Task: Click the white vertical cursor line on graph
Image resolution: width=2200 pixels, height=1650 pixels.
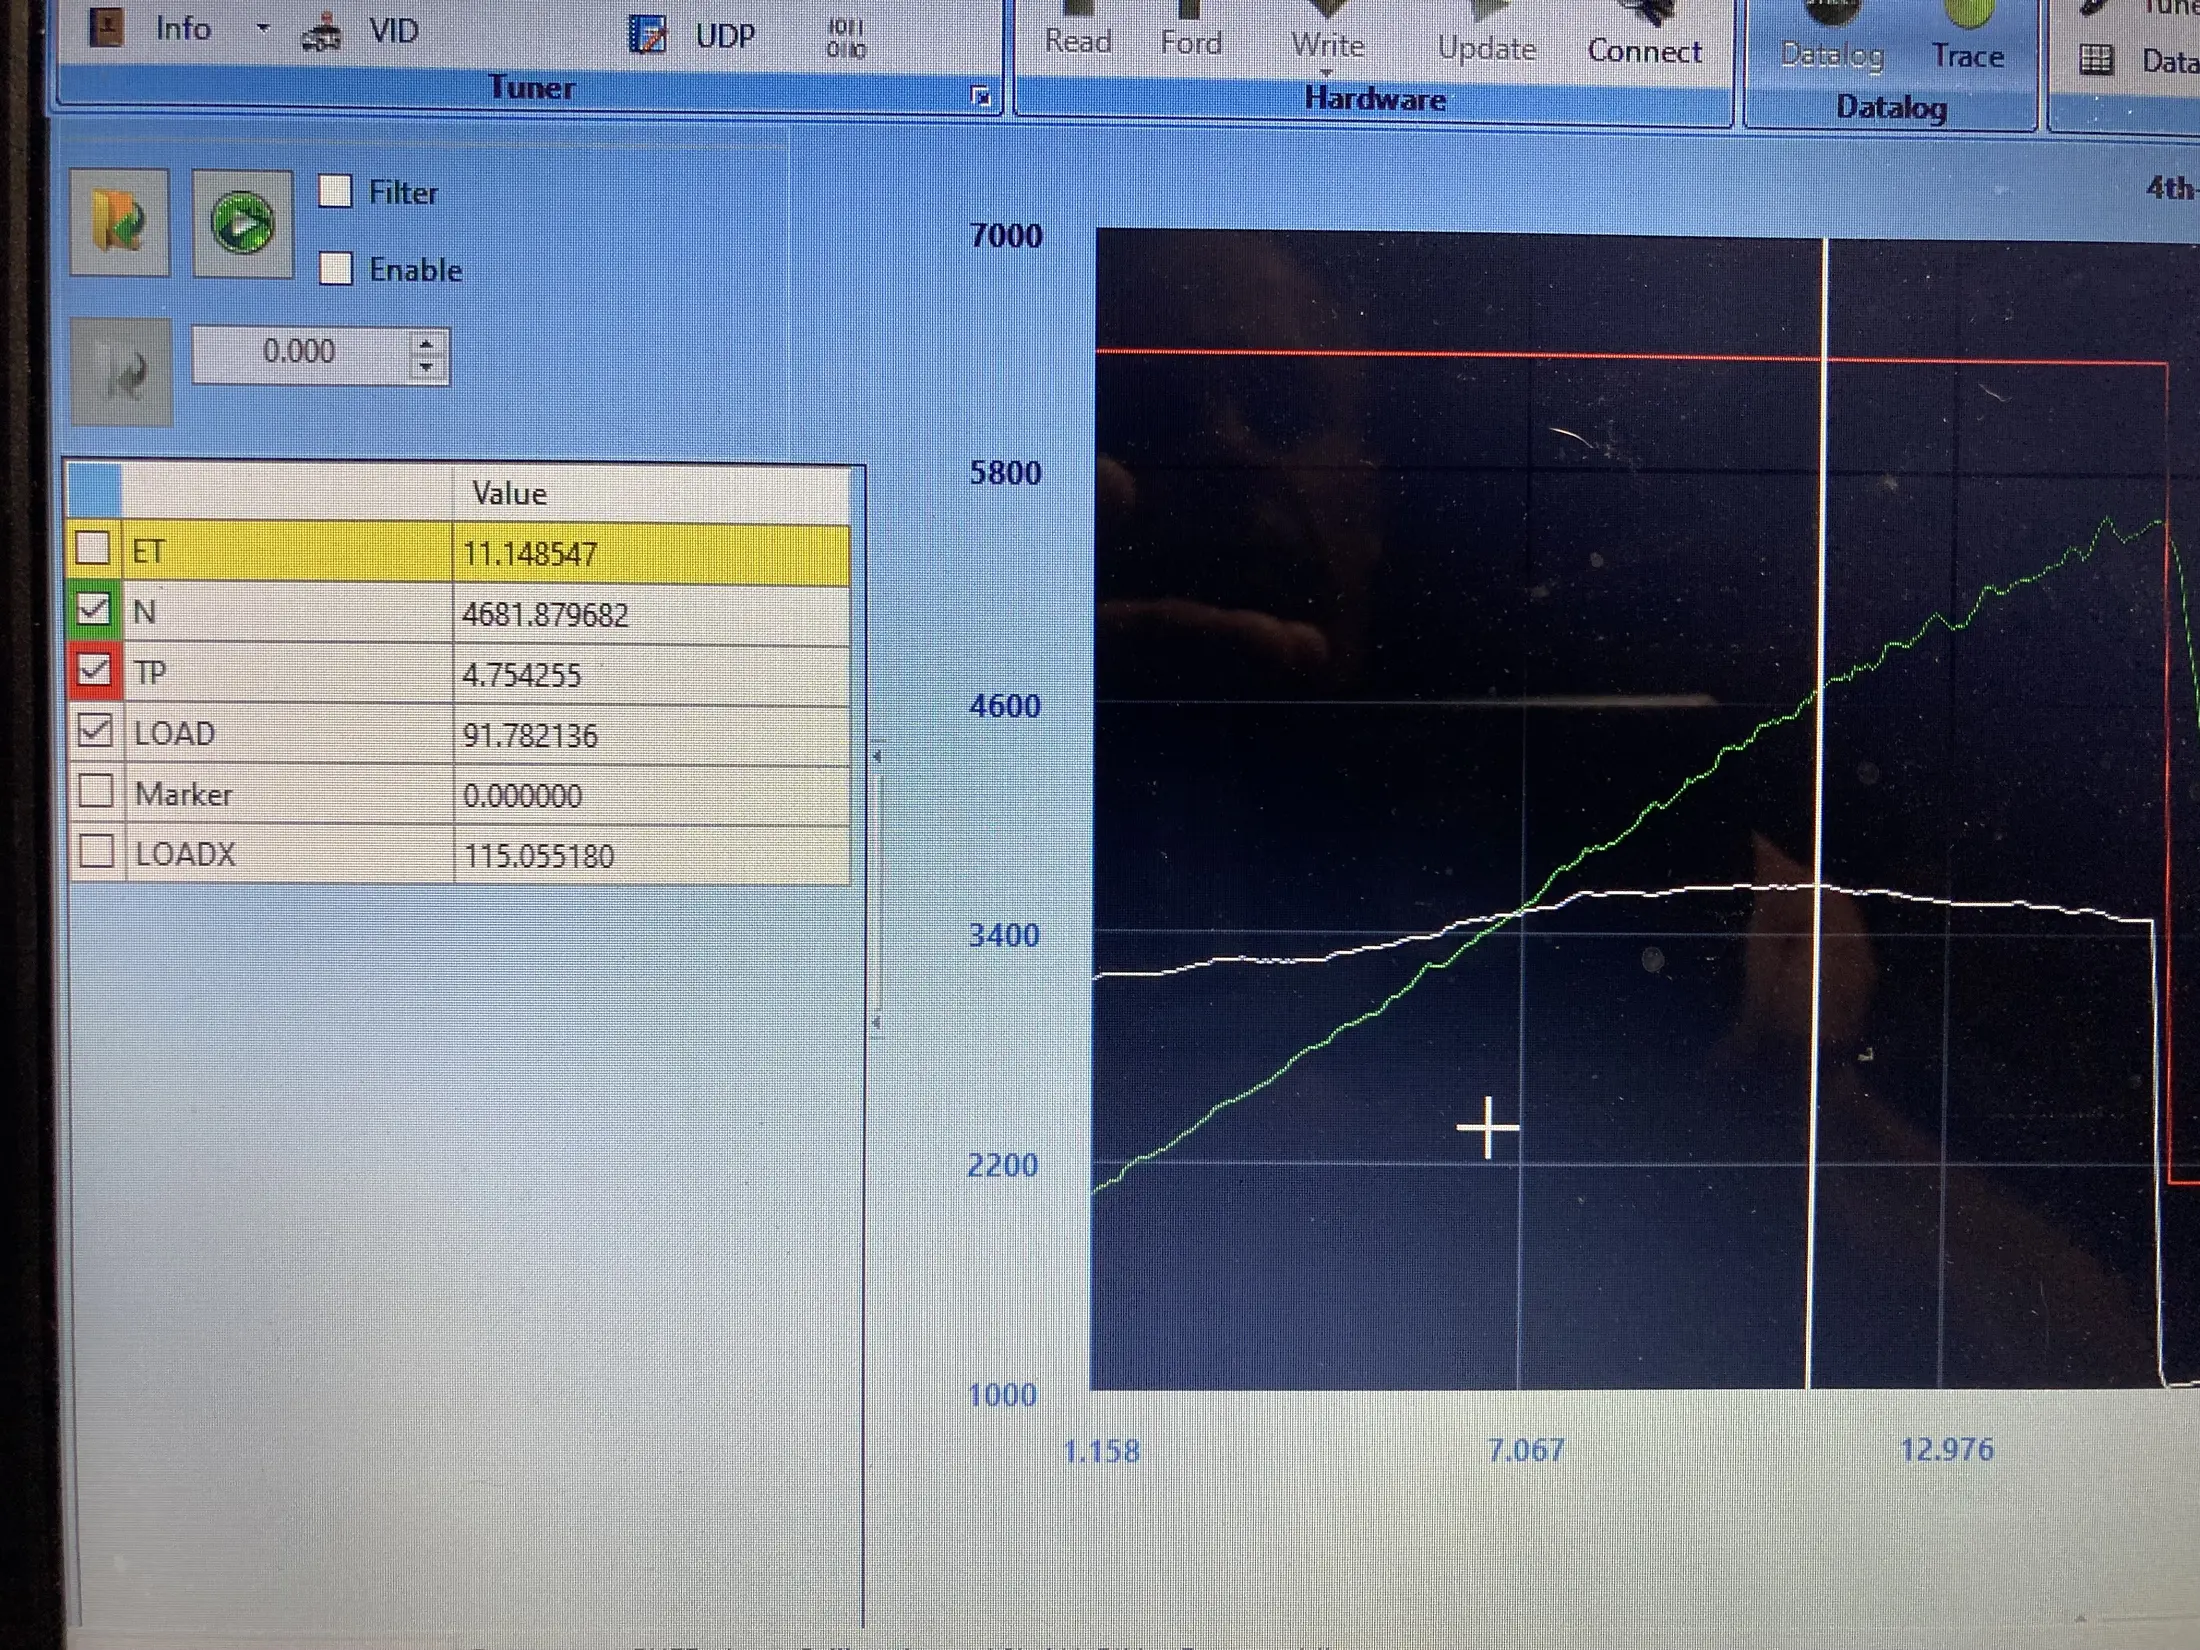Action: [x=1818, y=812]
